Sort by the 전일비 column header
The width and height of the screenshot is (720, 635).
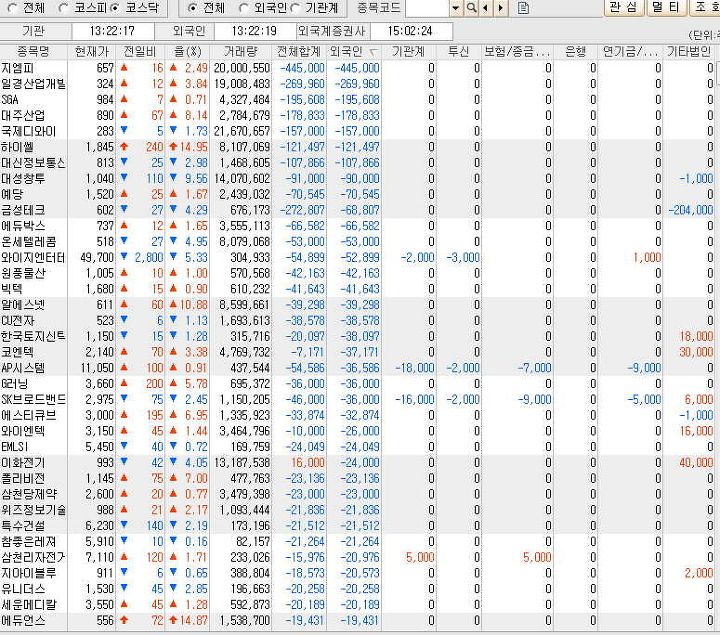pyautogui.click(x=140, y=52)
